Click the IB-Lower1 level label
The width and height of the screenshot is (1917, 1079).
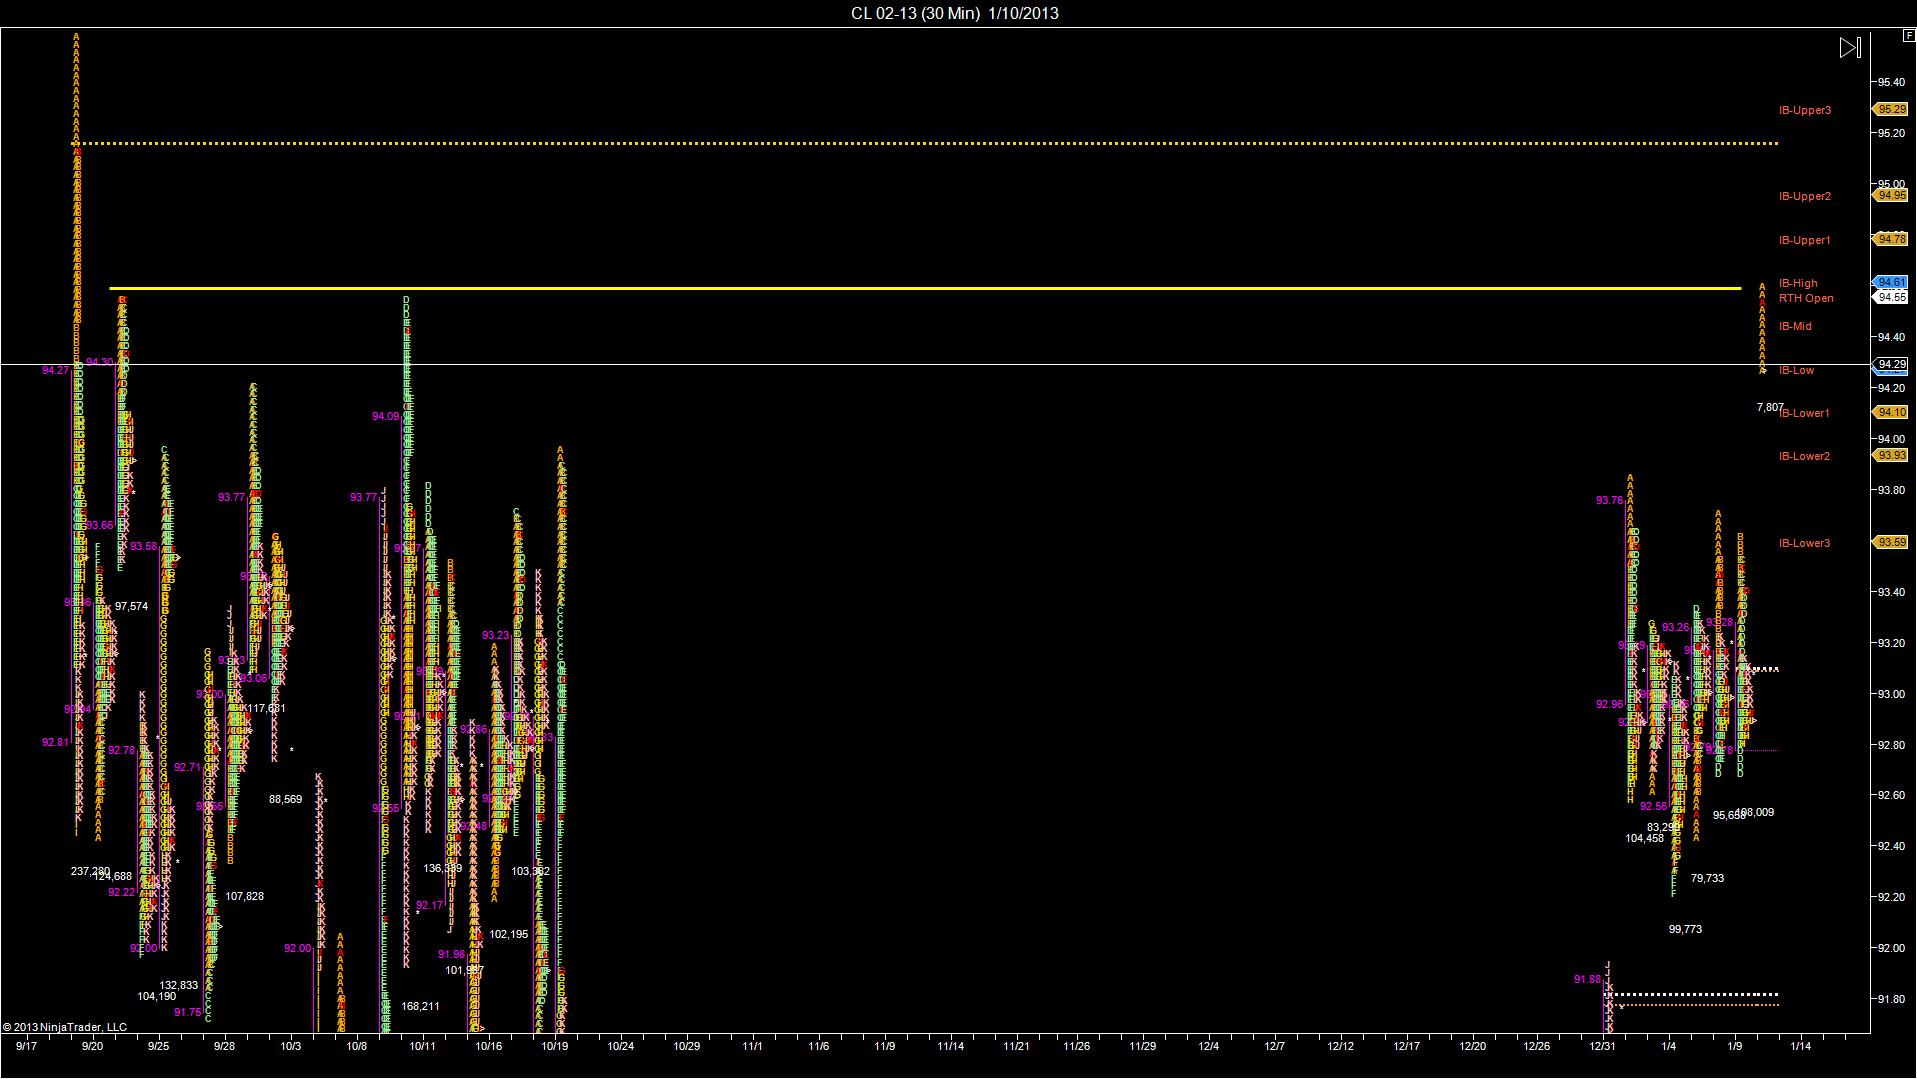(1805, 413)
